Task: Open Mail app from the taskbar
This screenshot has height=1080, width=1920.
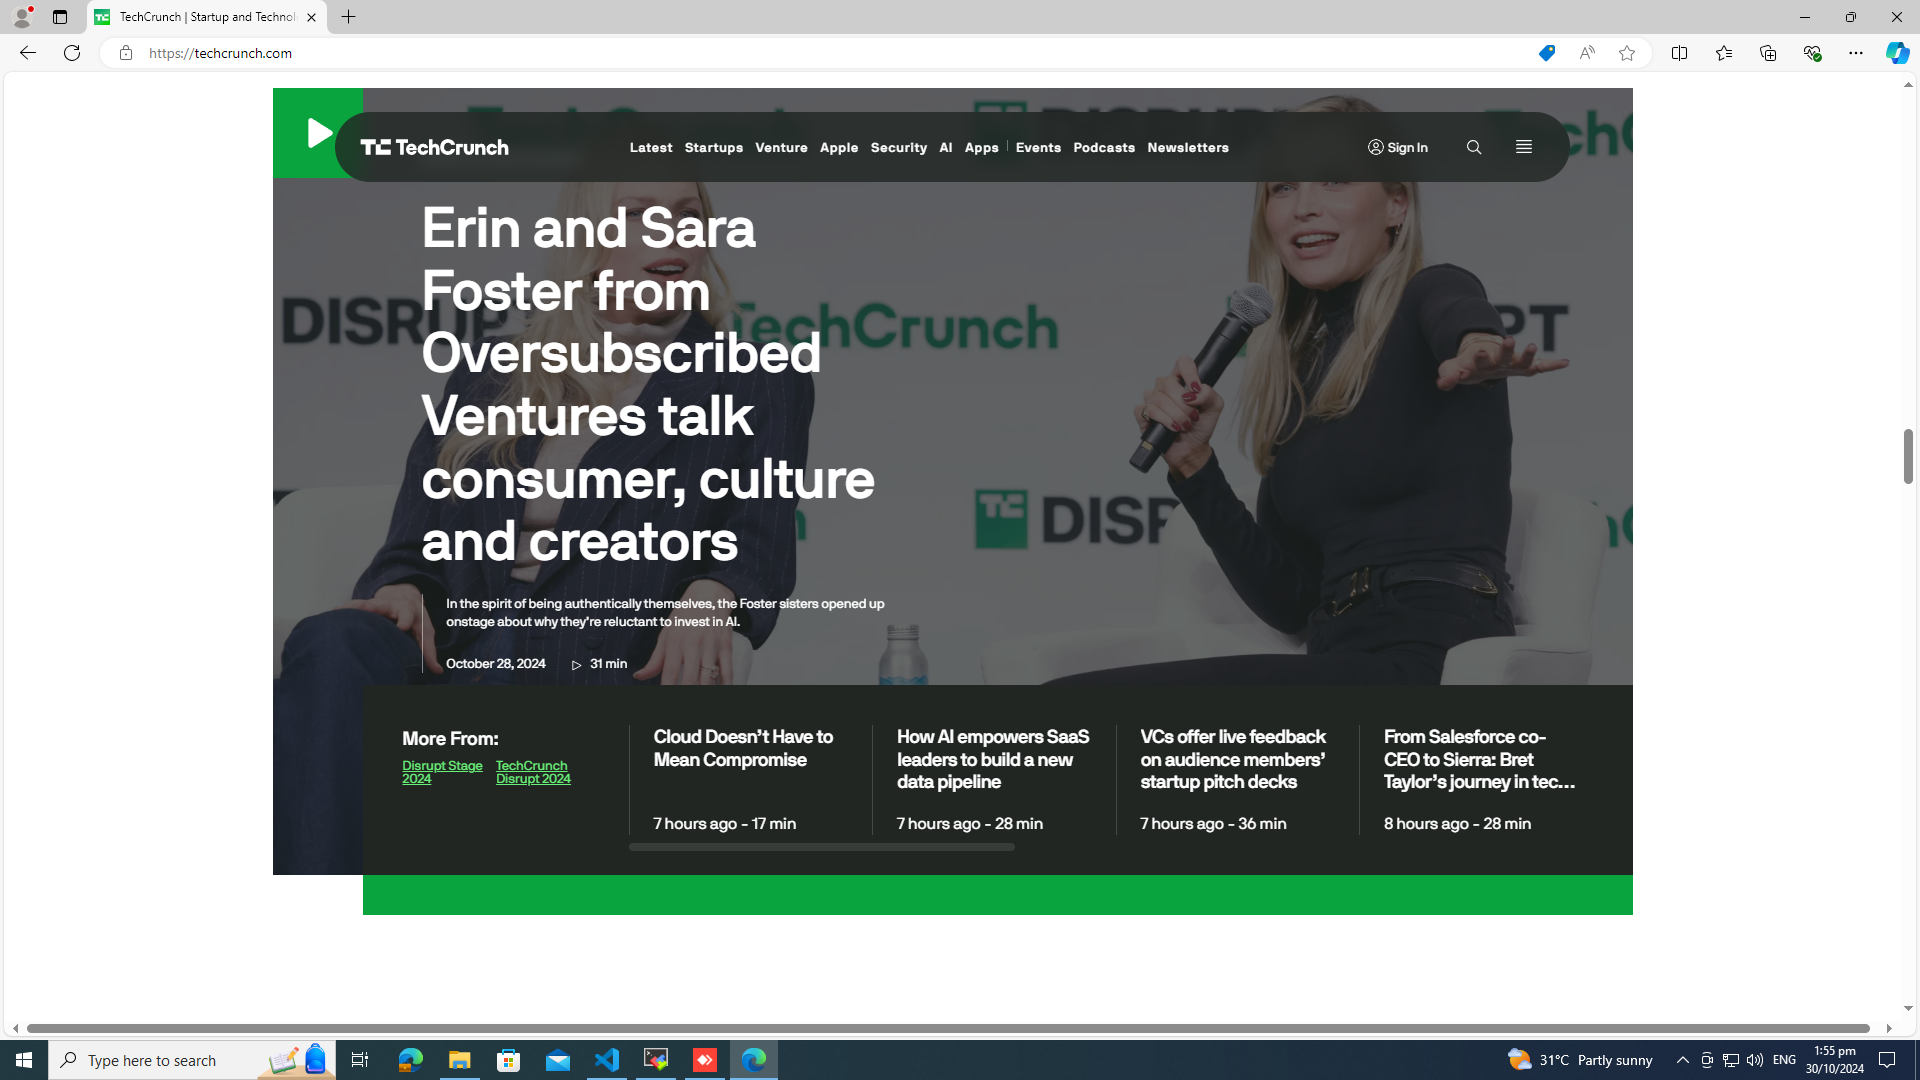Action: tap(558, 1060)
